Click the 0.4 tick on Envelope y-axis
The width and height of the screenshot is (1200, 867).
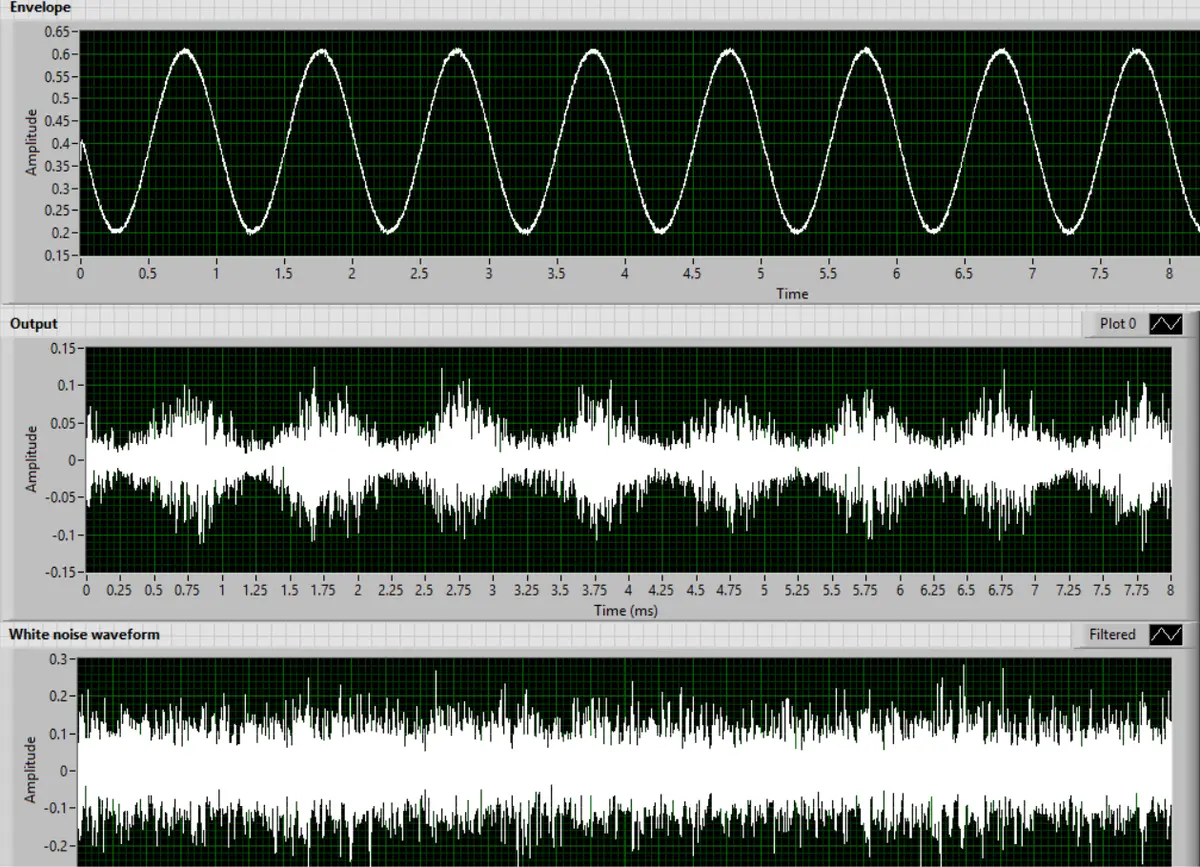coord(61,143)
